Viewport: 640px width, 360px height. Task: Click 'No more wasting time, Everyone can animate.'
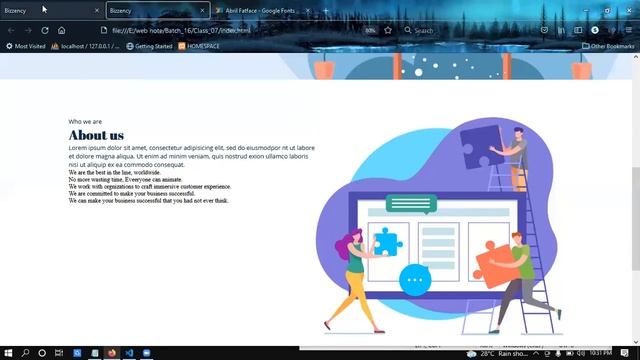125,180
